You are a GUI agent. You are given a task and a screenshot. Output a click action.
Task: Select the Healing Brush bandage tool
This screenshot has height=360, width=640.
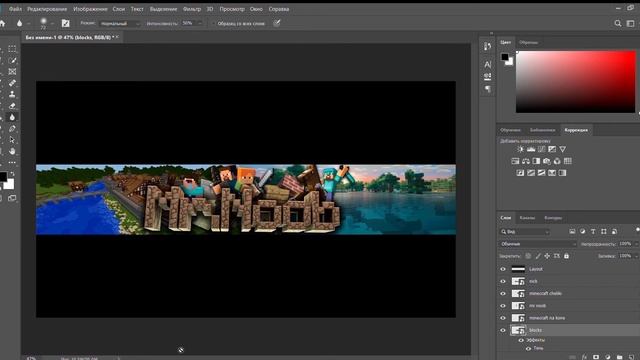click(x=12, y=83)
